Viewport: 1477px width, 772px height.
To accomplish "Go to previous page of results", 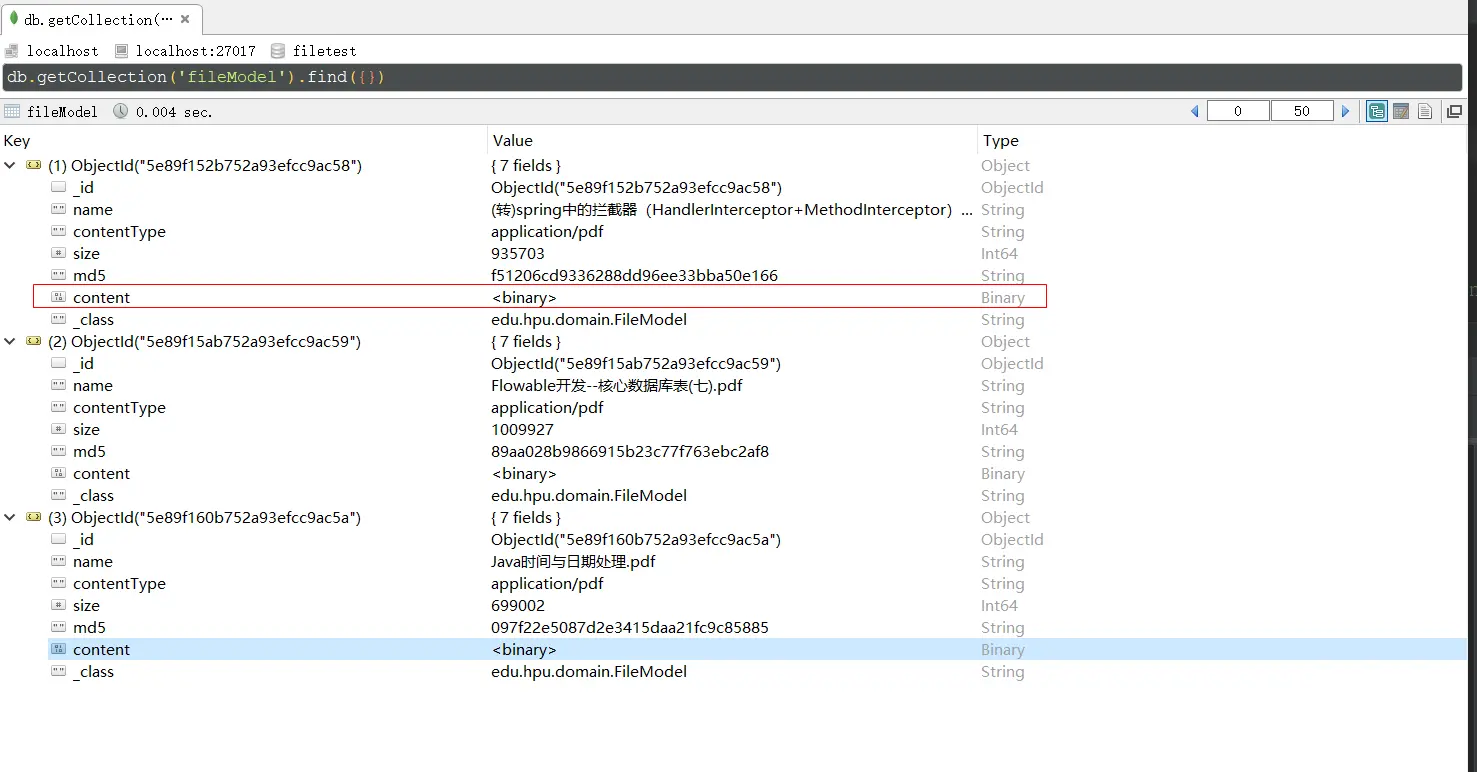I will (x=1194, y=111).
